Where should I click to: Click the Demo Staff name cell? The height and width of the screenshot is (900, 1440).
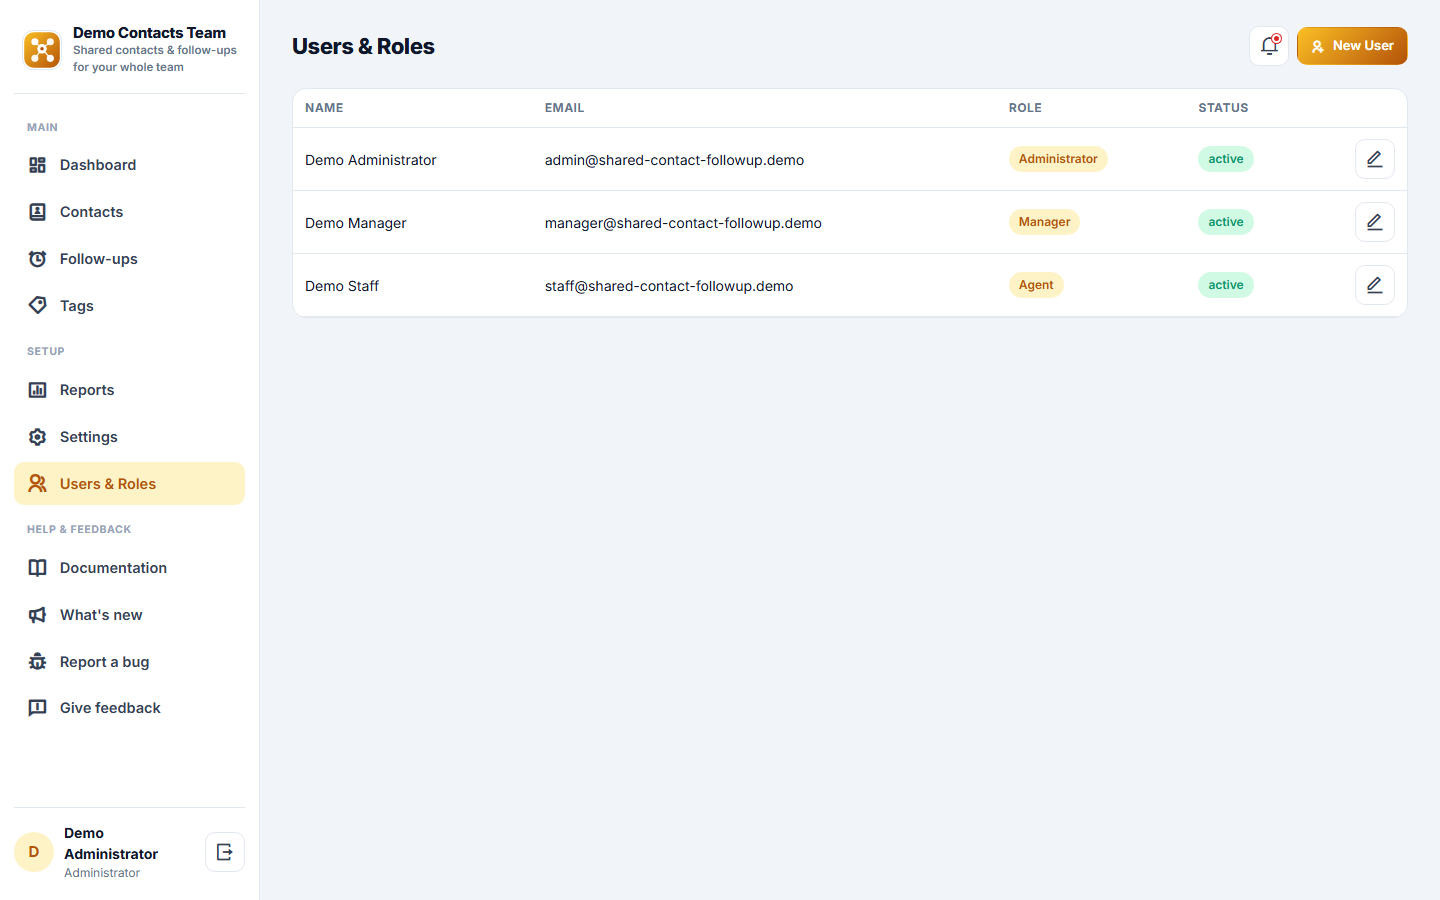pyautogui.click(x=342, y=286)
